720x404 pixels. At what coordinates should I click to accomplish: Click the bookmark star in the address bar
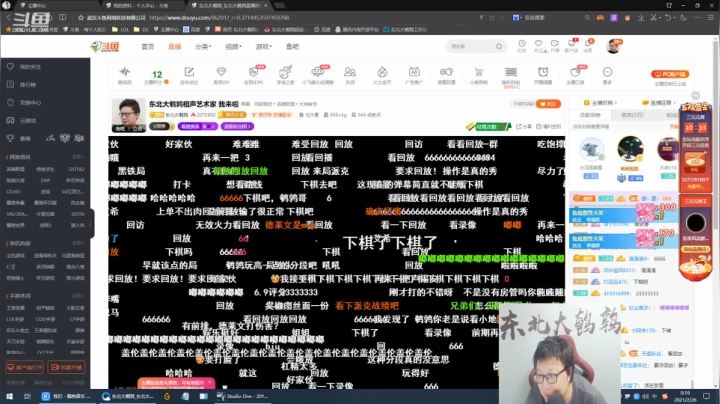[81, 17]
